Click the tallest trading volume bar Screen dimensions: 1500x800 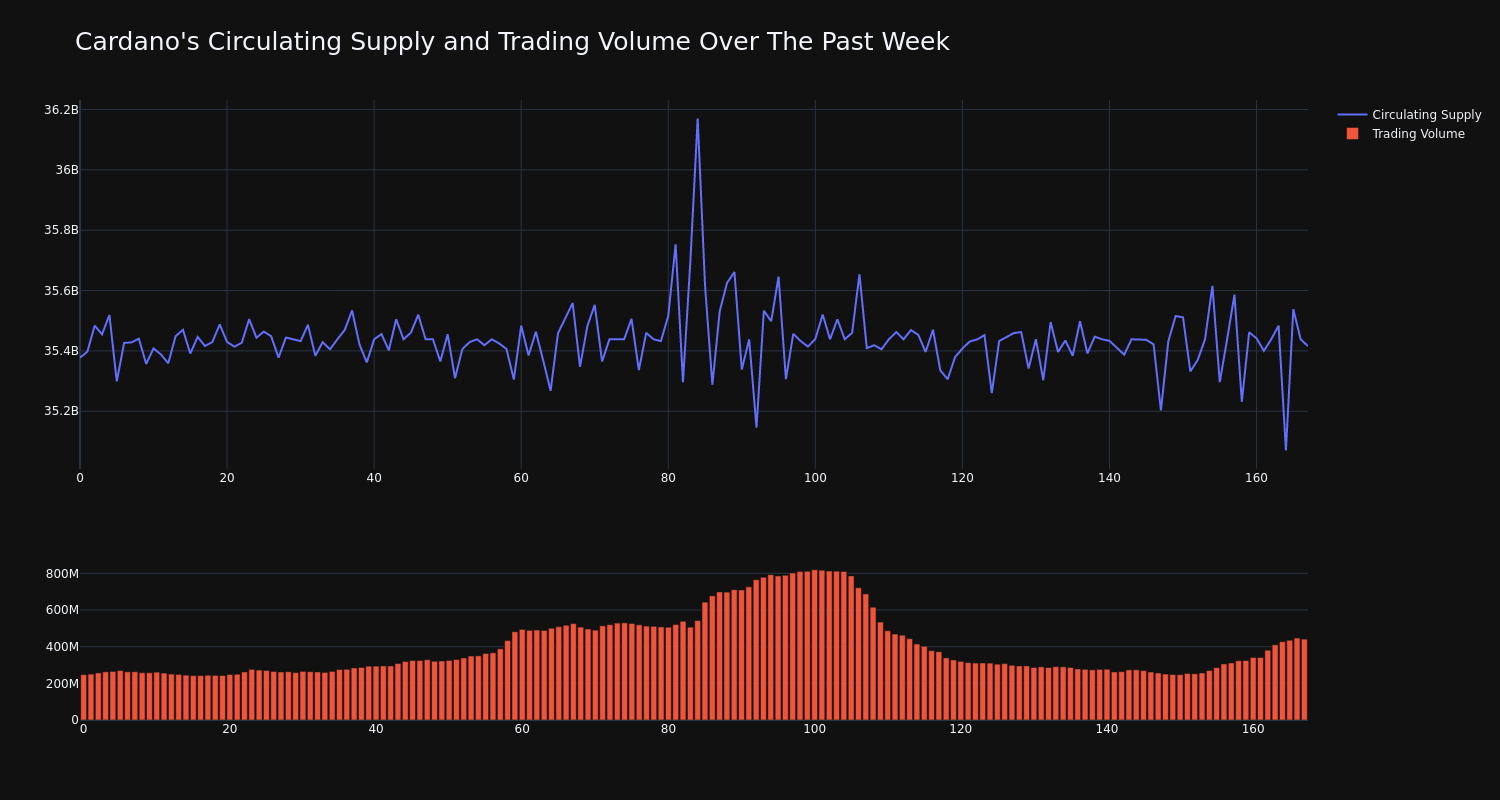(x=815, y=645)
